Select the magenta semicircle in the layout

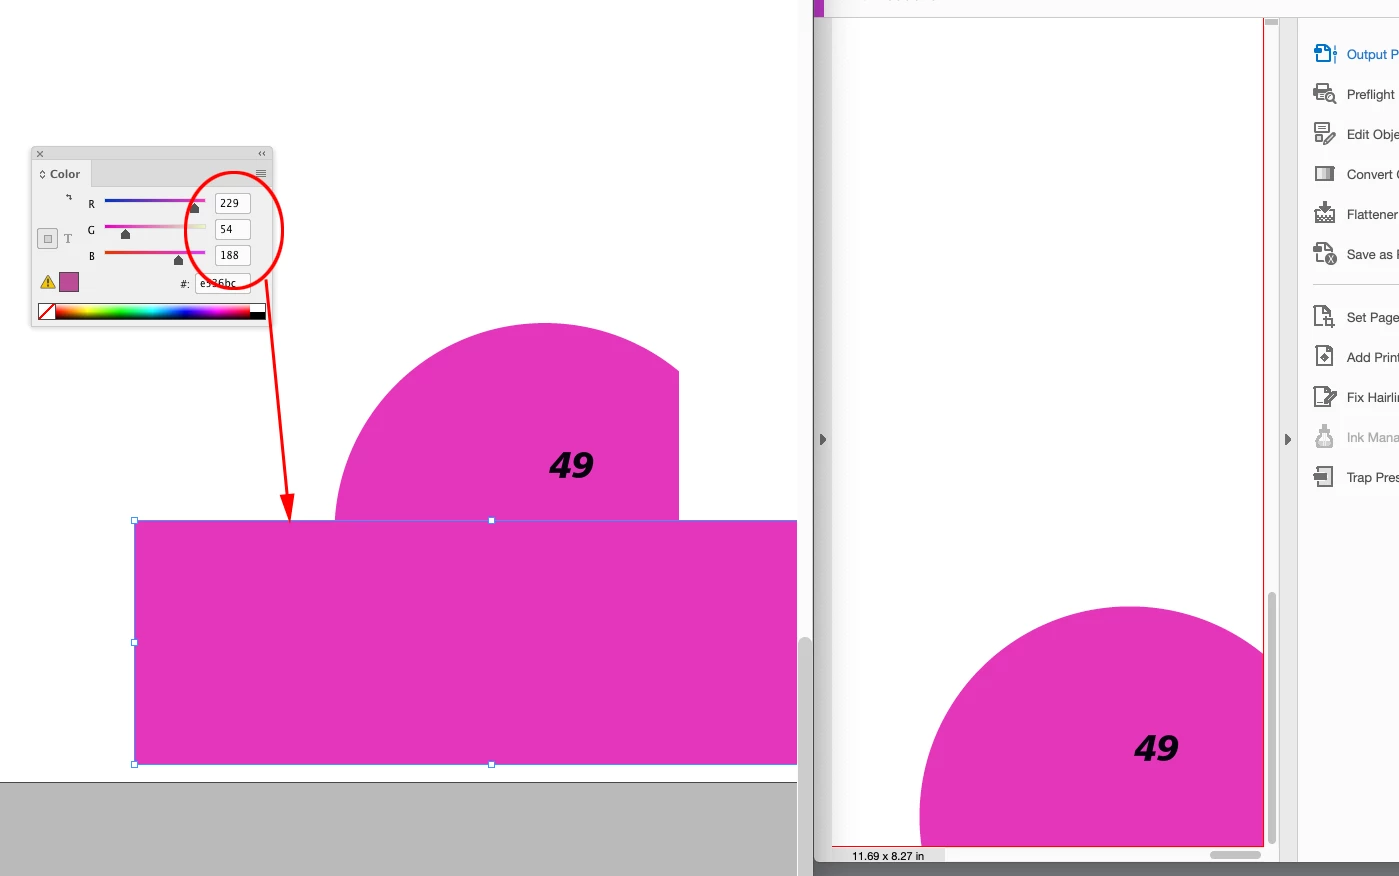507,421
